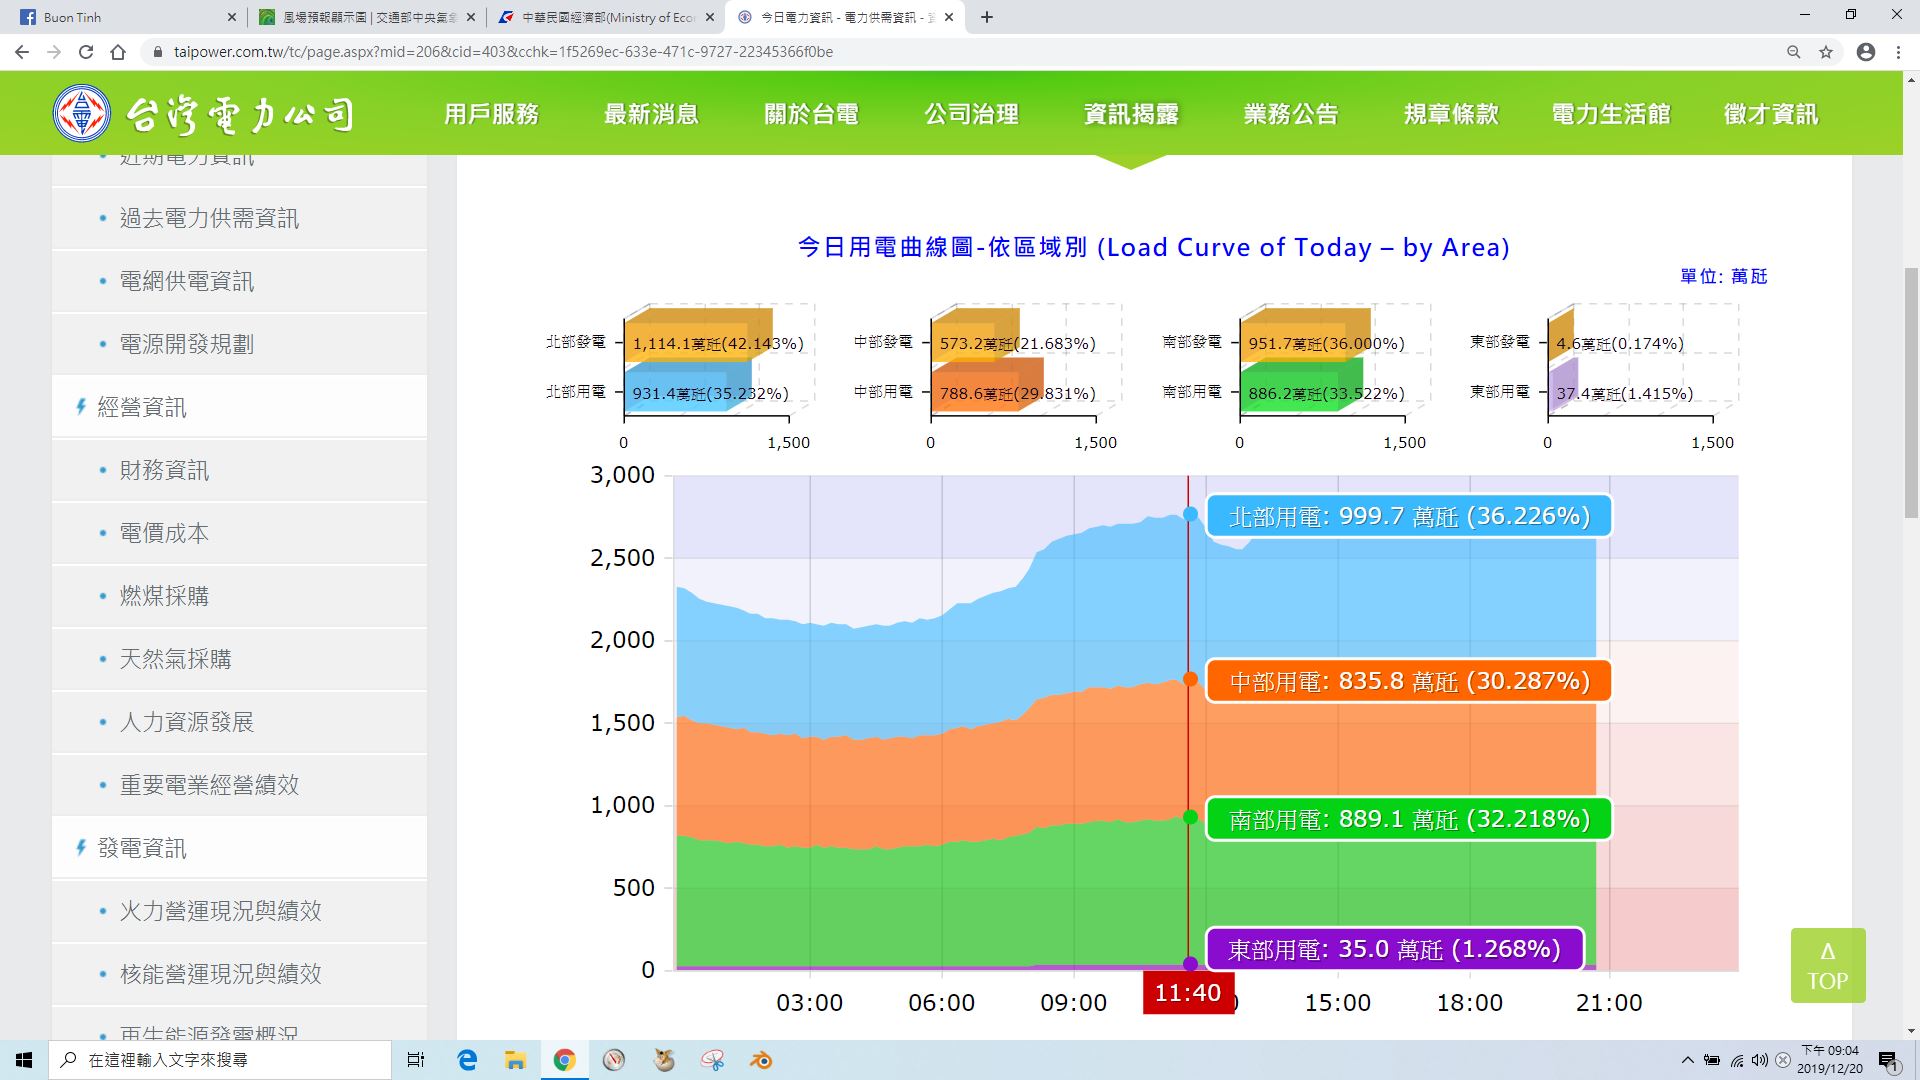Switch to Buon Tinh Facebook tab

coord(124,17)
